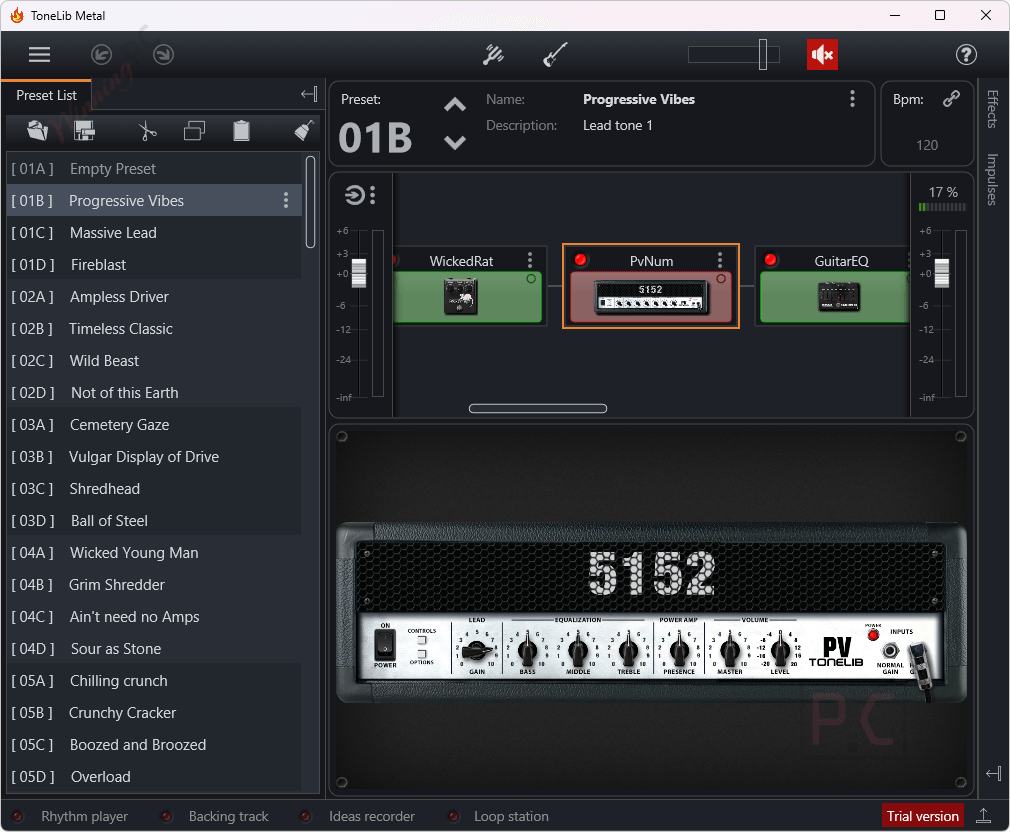
Task: Toggle GuitarEQ red power LED
Action: pos(770,260)
